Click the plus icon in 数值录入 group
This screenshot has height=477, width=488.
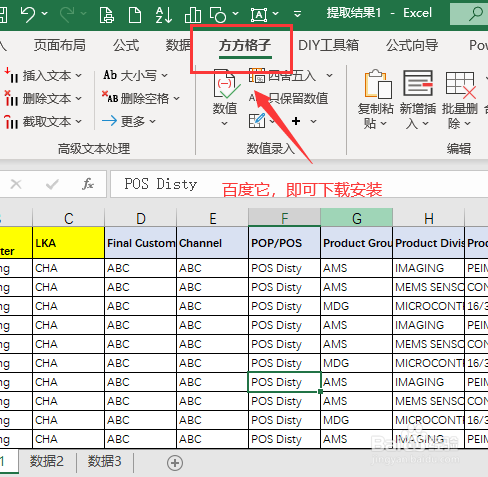[296, 121]
